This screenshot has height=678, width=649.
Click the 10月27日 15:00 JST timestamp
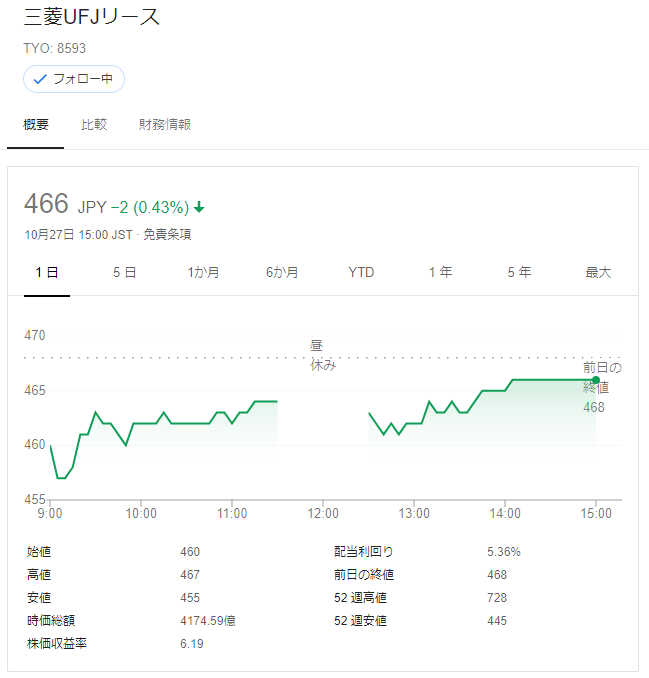coord(78,234)
